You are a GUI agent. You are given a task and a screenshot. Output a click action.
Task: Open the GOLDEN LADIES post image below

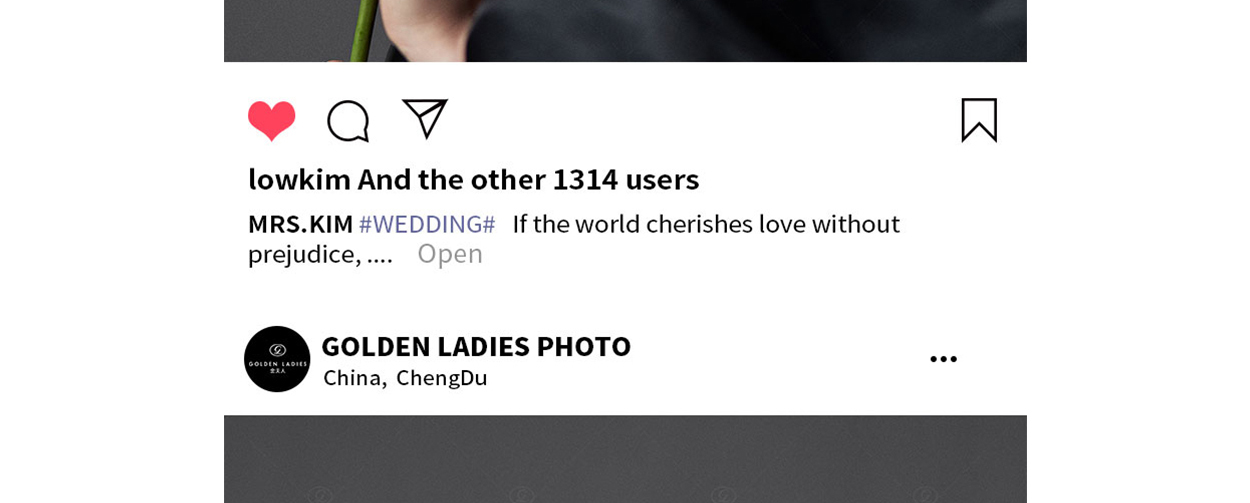(625, 459)
